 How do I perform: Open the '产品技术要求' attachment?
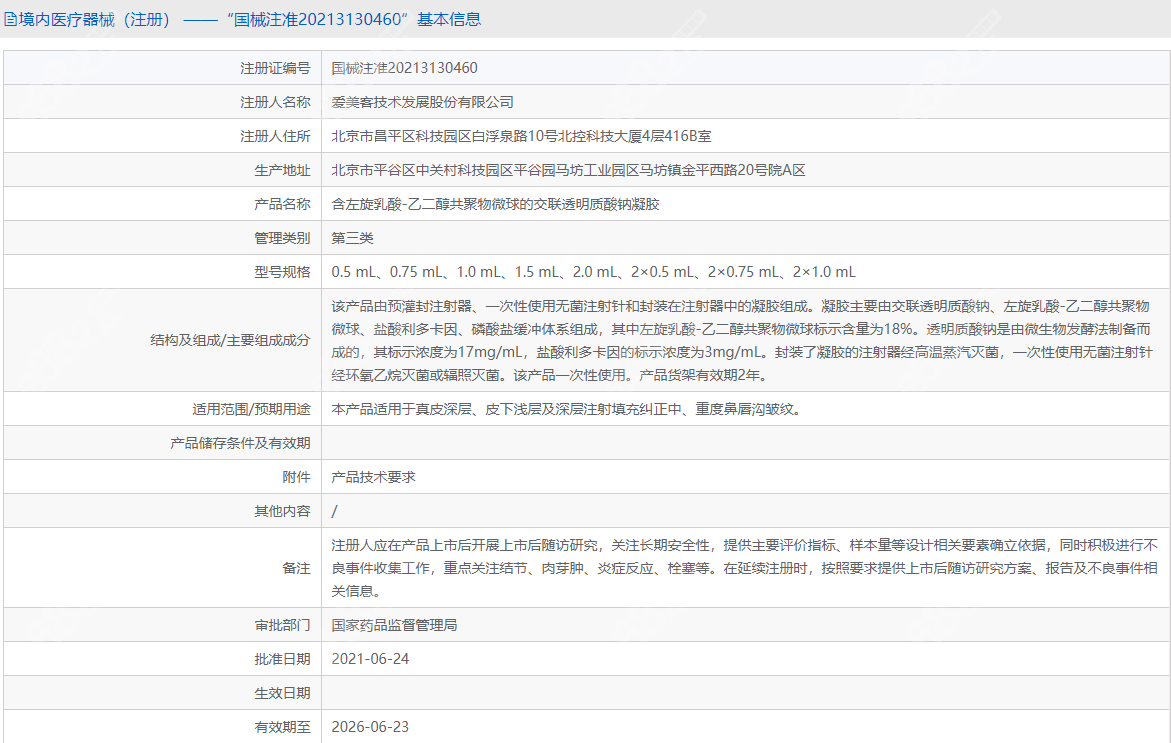(x=373, y=477)
